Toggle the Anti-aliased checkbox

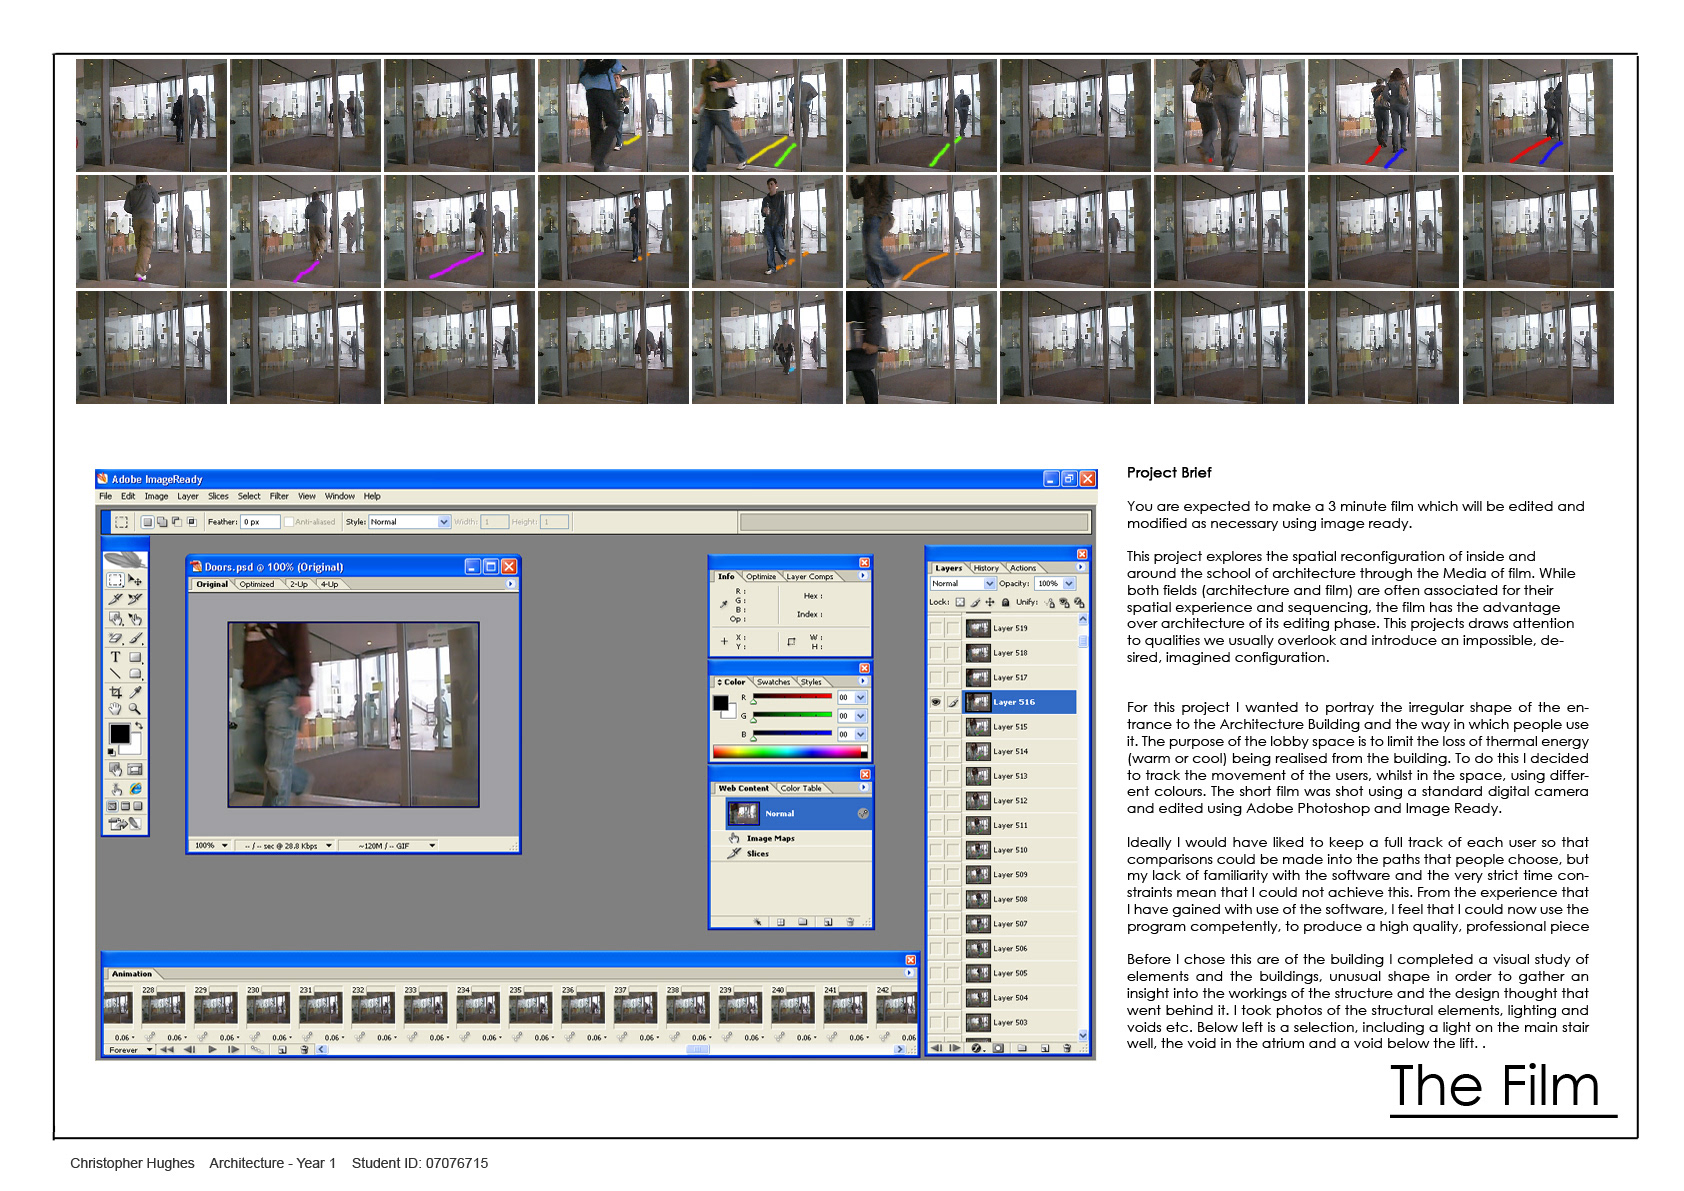point(289,522)
